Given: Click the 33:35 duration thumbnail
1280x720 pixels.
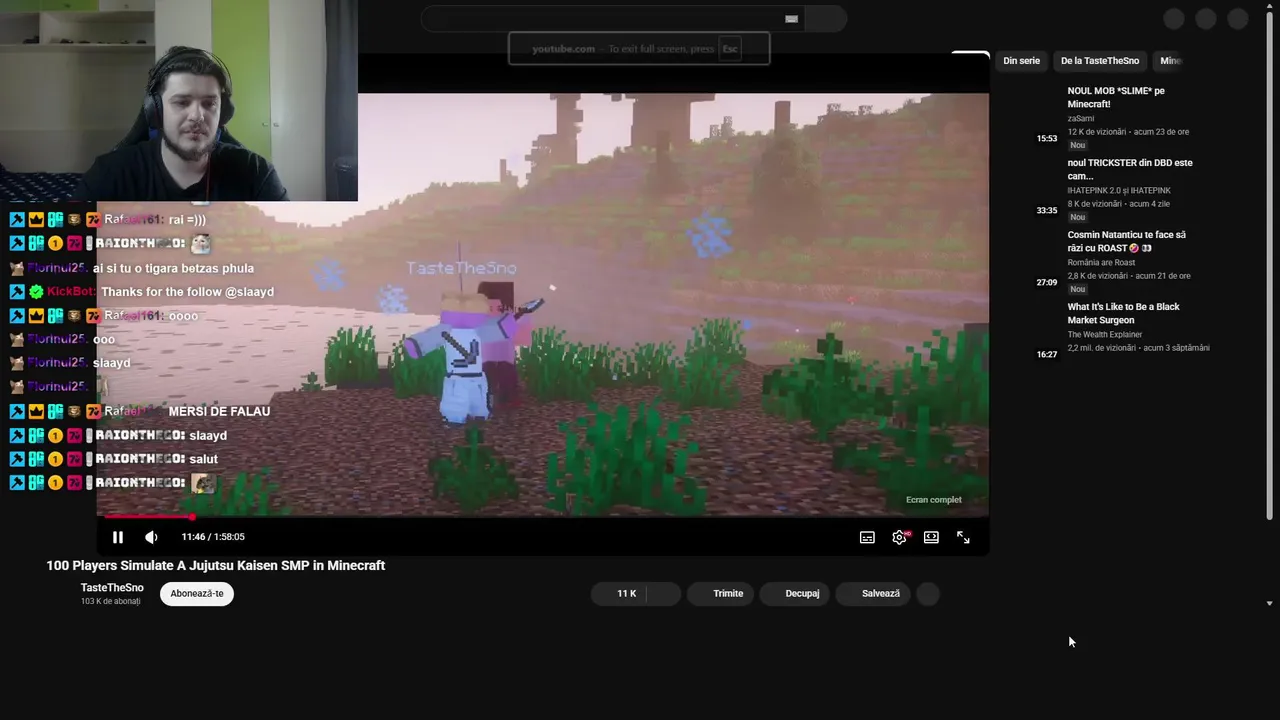Looking at the screenshot, I should [1047, 210].
